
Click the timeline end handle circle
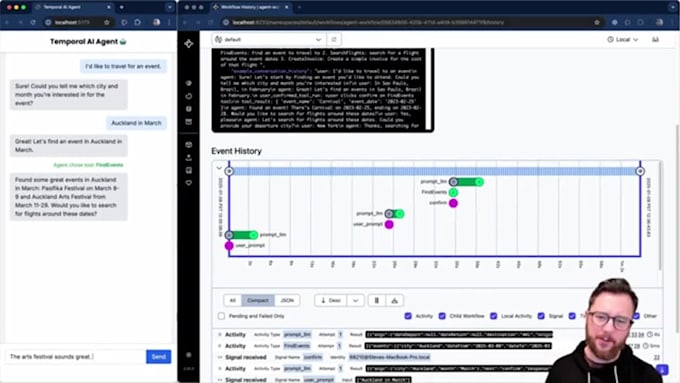coord(640,171)
